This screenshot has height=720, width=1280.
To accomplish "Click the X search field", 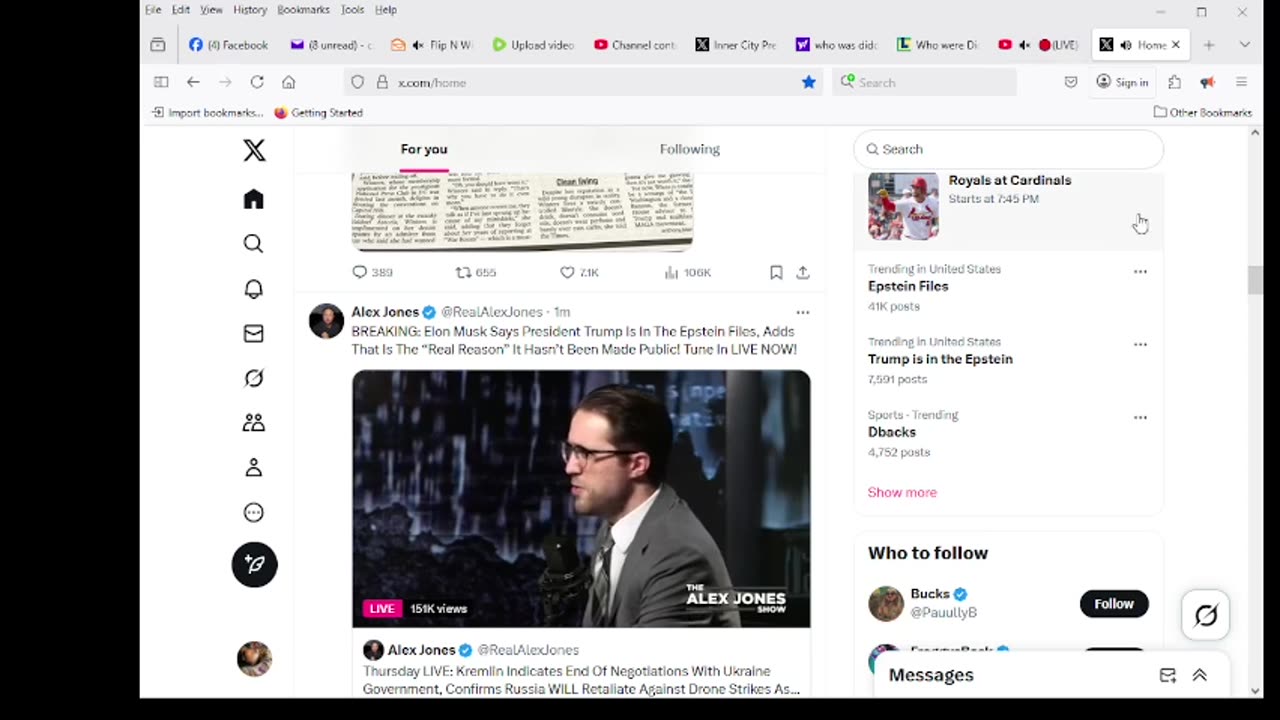I will pos(1009,149).
